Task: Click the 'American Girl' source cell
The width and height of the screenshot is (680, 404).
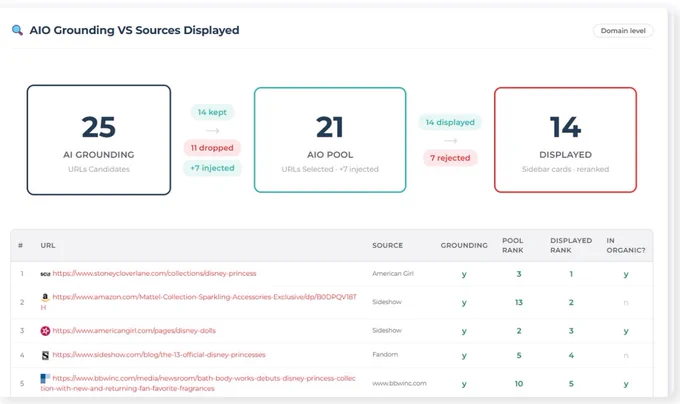Action: coord(393,274)
